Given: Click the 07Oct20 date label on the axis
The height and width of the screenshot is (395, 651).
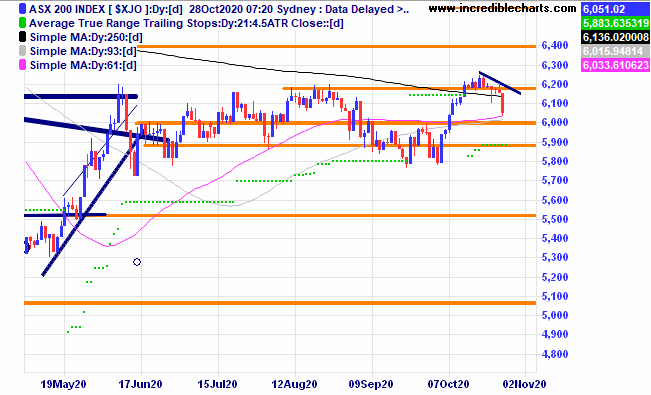Looking at the screenshot, I should pos(448,384).
